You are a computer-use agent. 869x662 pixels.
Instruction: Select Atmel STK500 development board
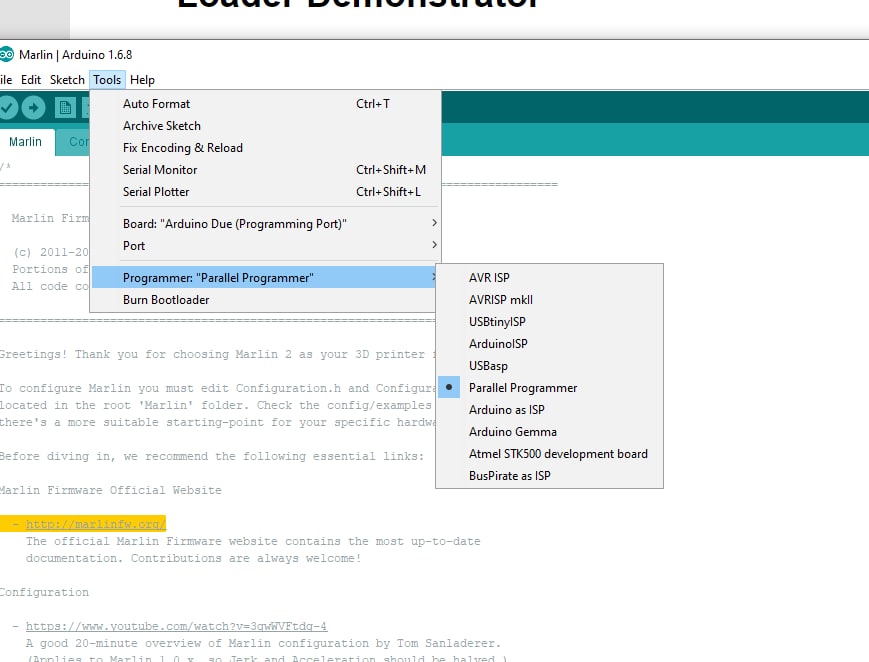pyautogui.click(x=549, y=454)
